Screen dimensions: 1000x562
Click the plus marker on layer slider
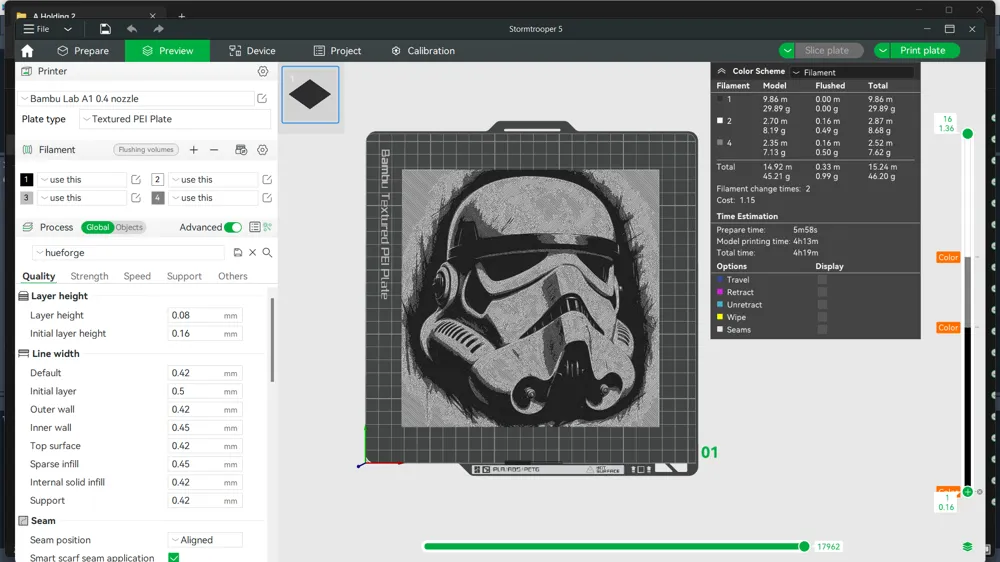pos(967,492)
